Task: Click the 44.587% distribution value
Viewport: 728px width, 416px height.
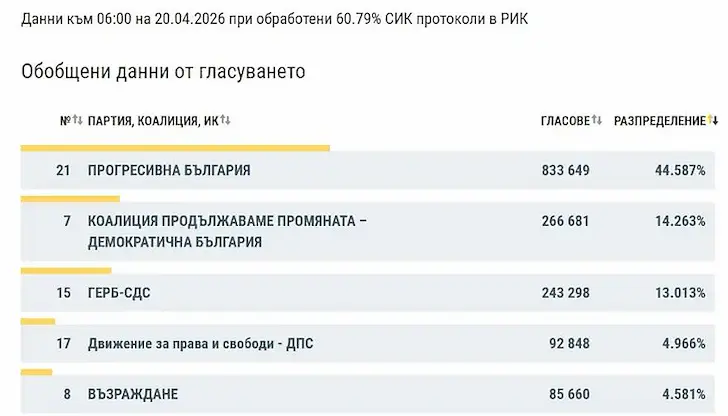Action: coord(680,171)
